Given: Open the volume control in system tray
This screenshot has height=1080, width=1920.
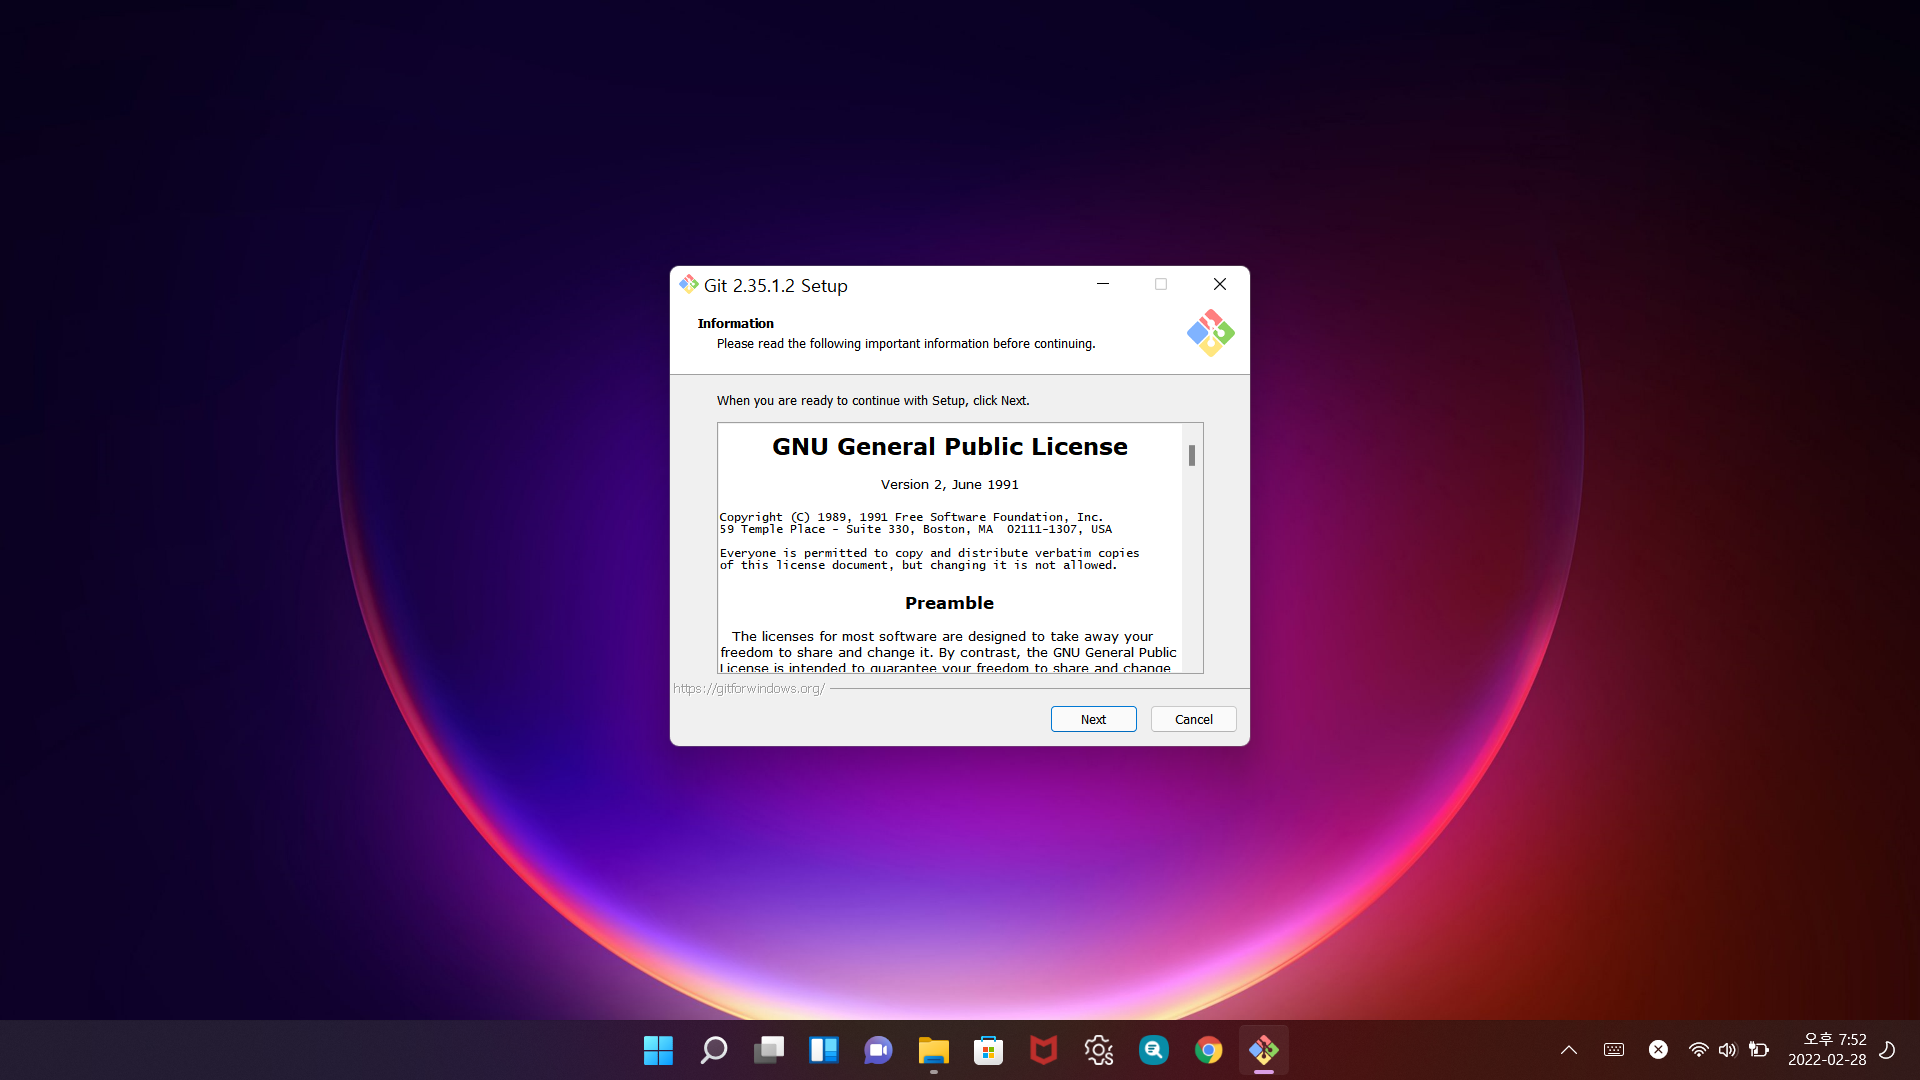Looking at the screenshot, I should coord(1727,1050).
